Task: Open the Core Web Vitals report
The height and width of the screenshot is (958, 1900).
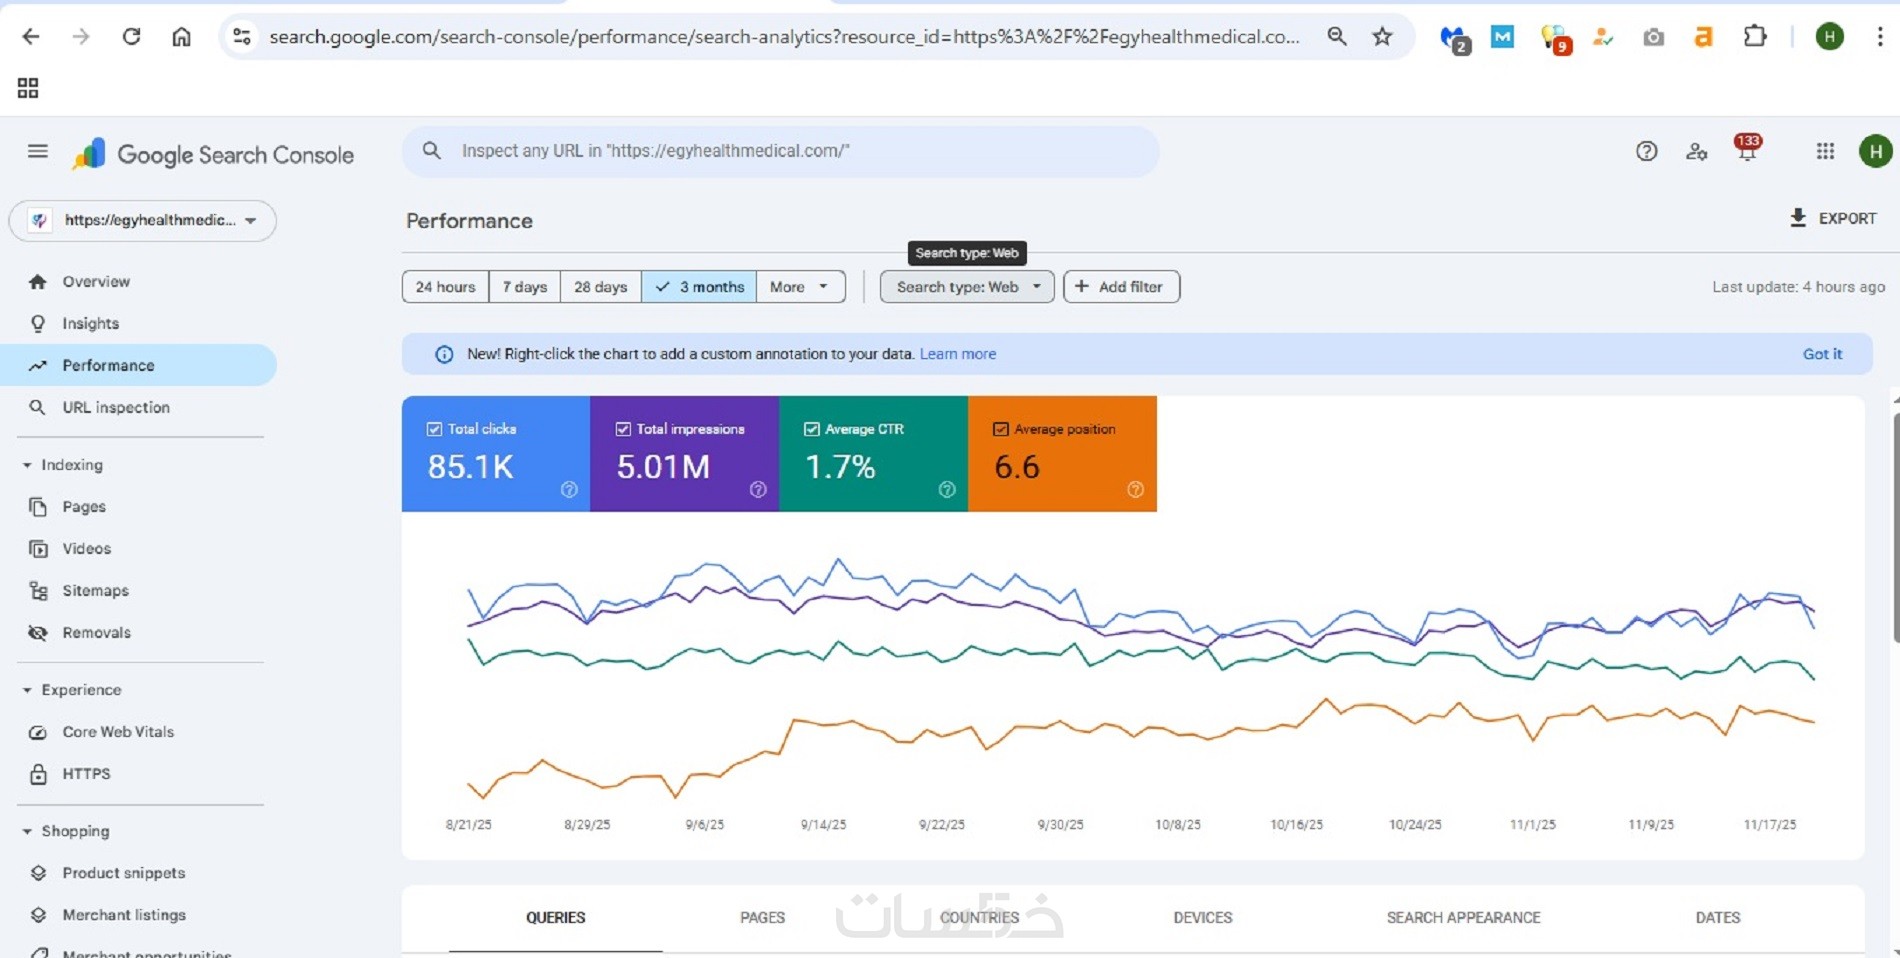Action: click(x=117, y=732)
